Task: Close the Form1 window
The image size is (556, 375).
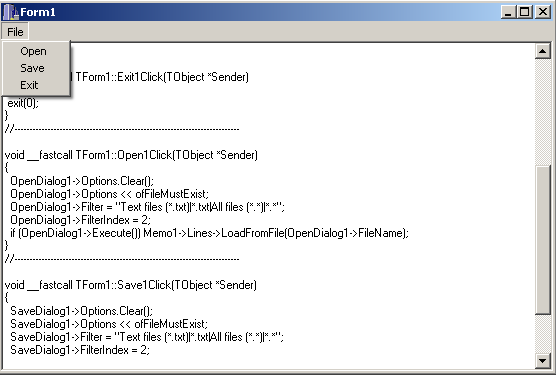Action: click(x=543, y=12)
